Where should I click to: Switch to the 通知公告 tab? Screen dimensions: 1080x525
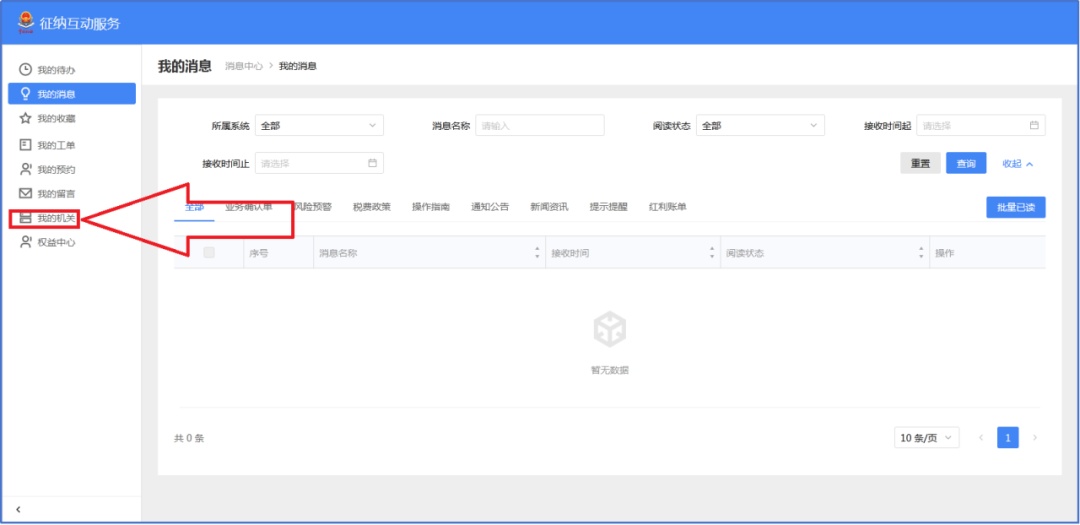tap(490, 207)
